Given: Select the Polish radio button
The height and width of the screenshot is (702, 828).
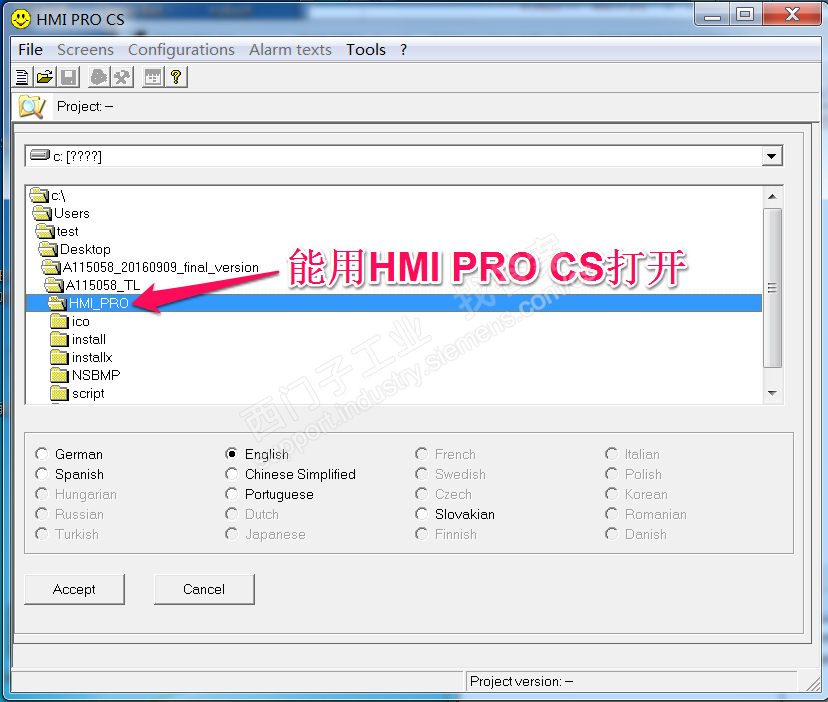Looking at the screenshot, I should click(611, 474).
